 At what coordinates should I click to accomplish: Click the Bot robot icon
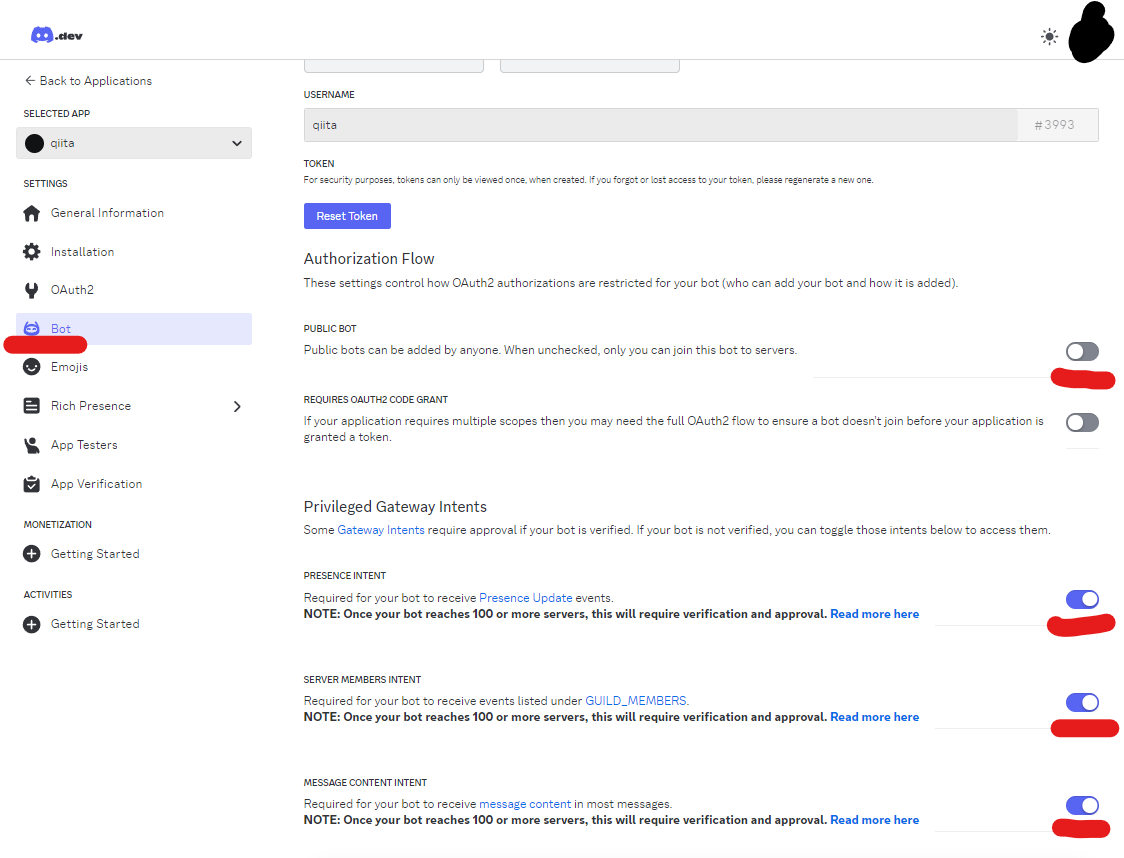[32, 328]
